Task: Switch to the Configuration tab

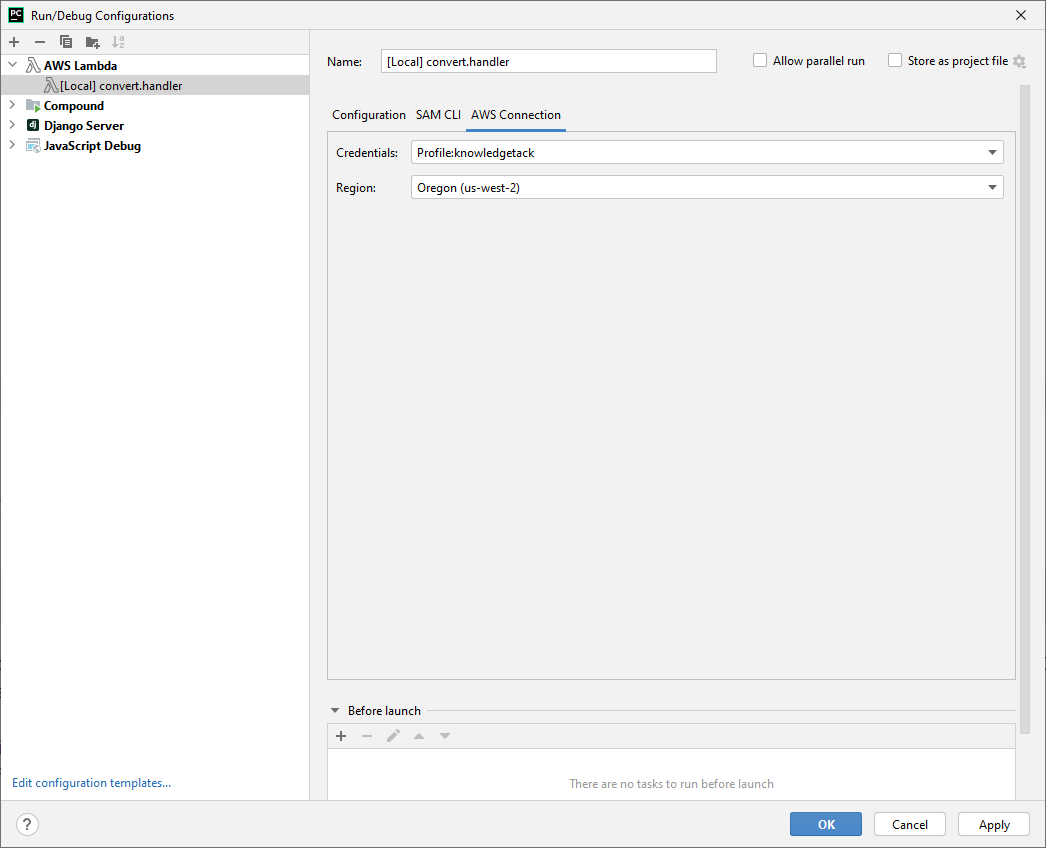Action: point(369,115)
